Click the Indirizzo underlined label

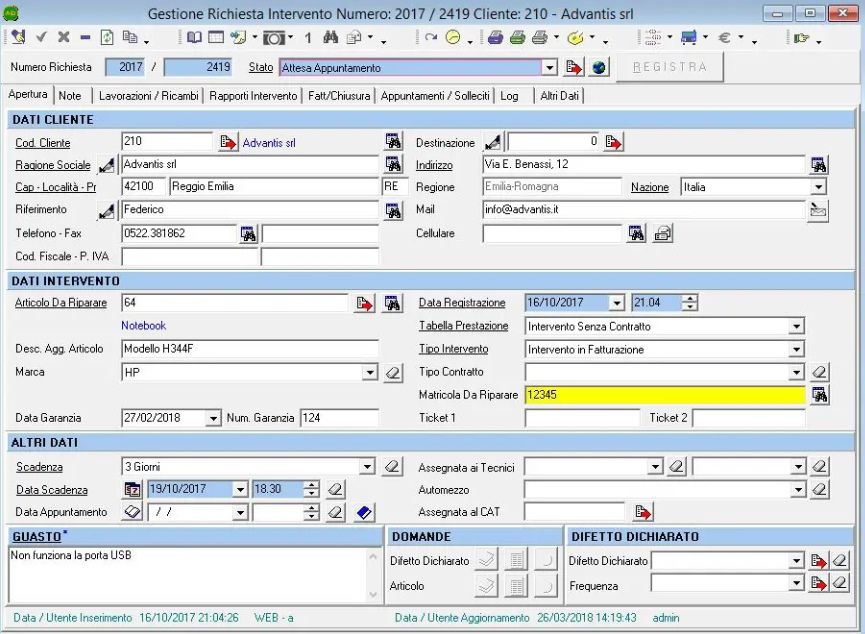click(434, 165)
